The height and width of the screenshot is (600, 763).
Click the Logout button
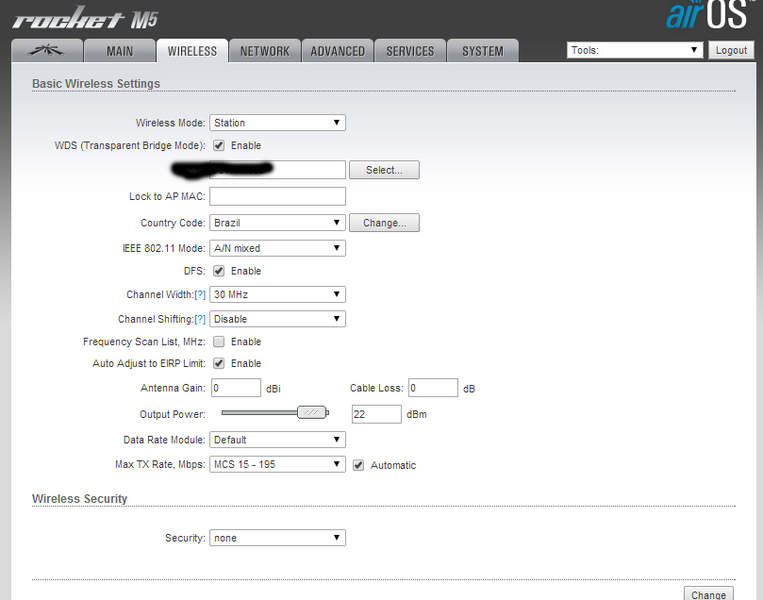pos(731,50)
